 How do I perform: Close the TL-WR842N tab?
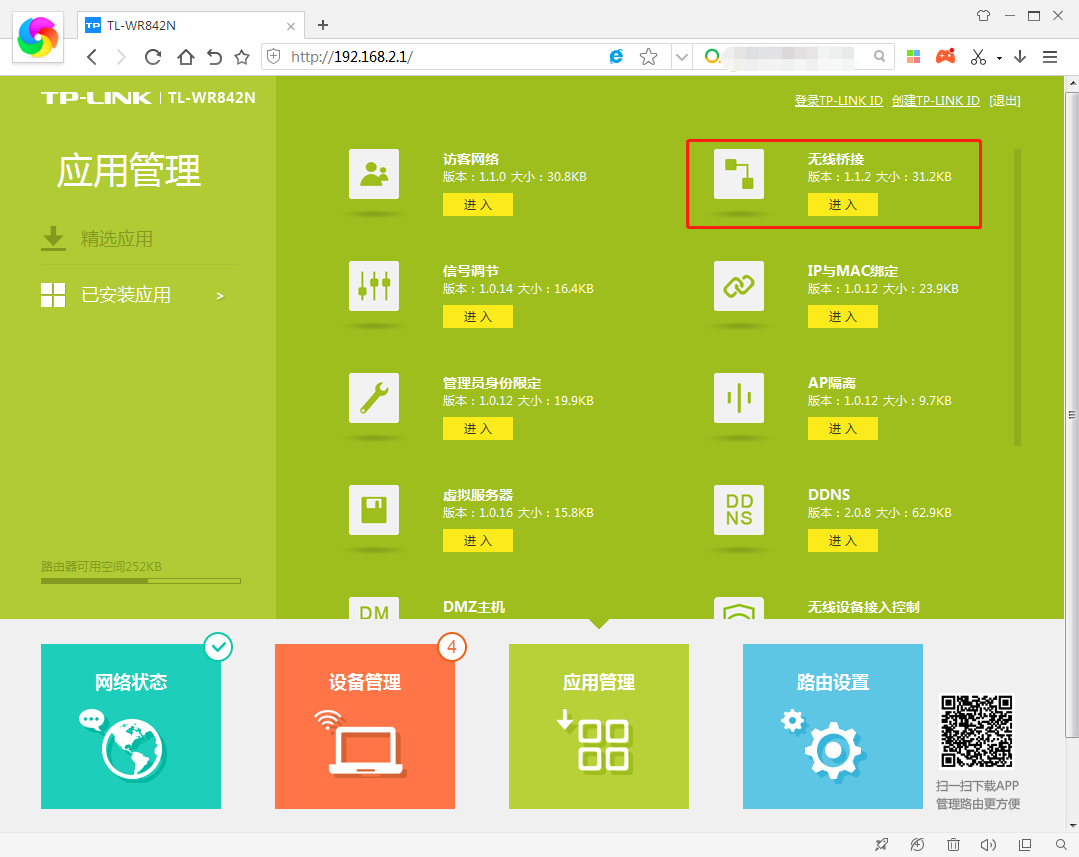pos(290,26)
